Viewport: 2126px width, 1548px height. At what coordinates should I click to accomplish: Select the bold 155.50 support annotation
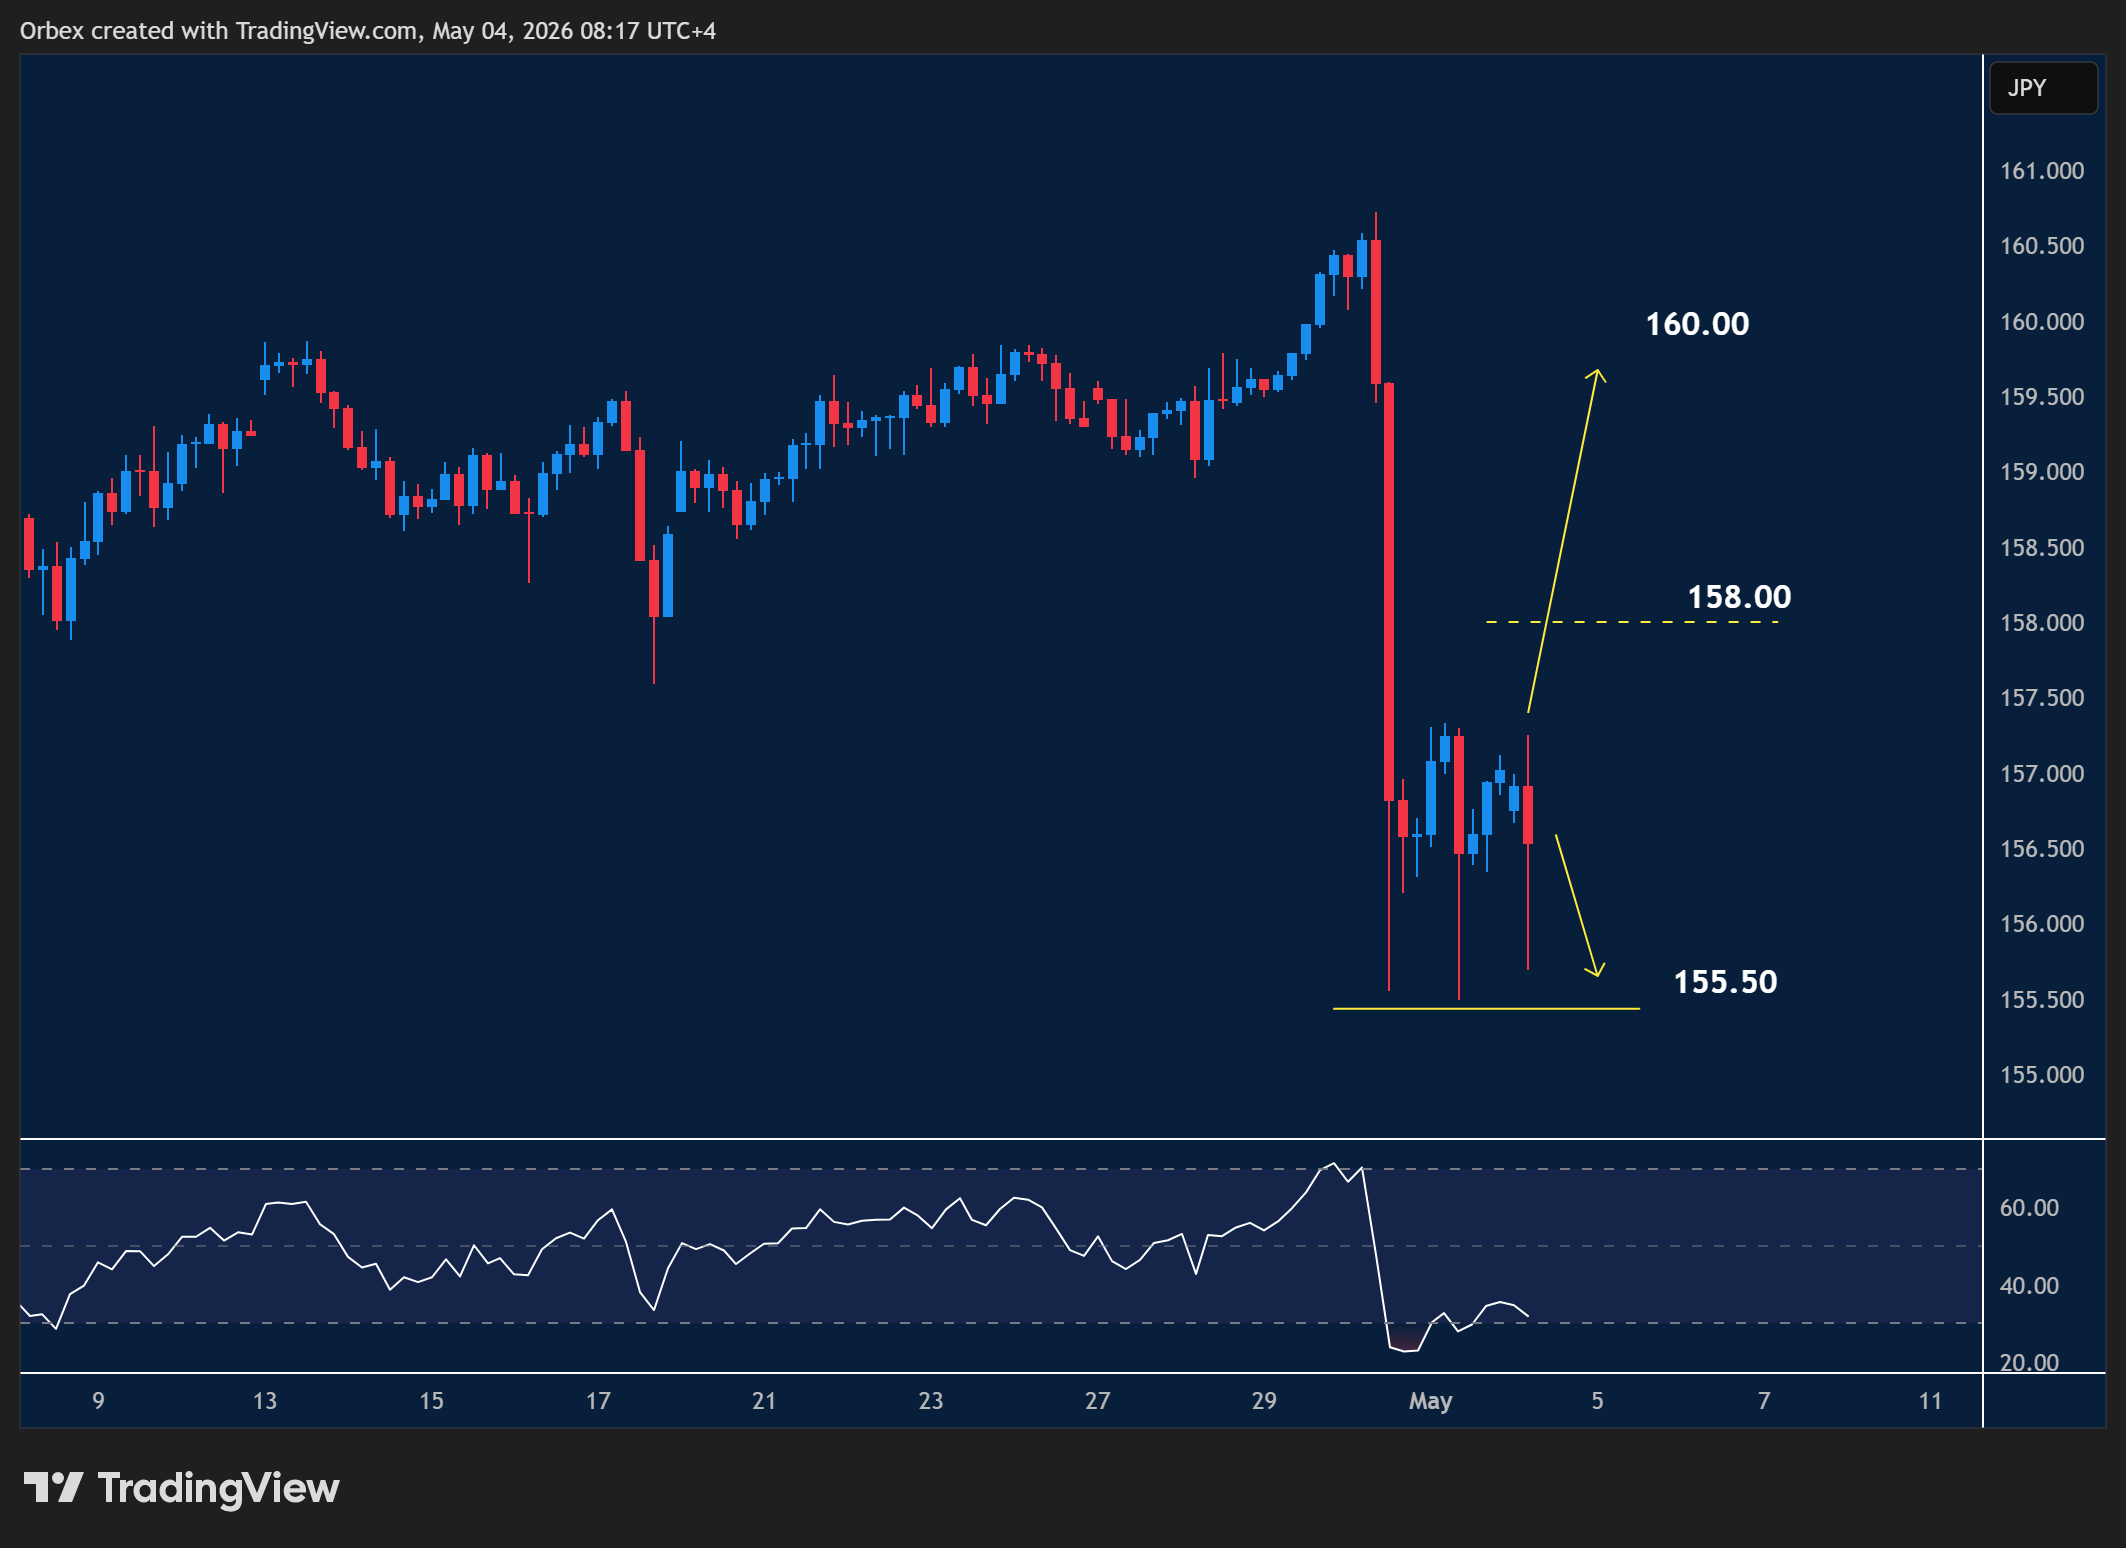(x=1725, y=982)
